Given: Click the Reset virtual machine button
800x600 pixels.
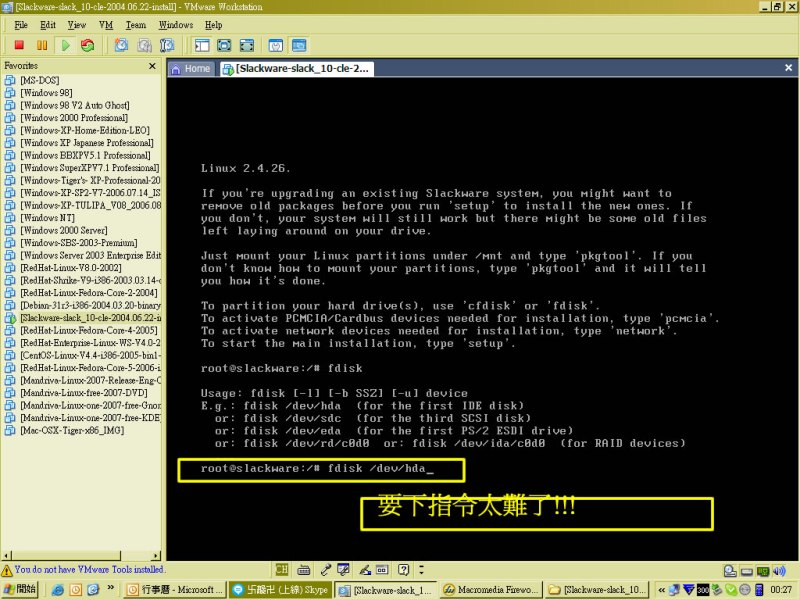Looking at the screenshot, I should [88, 45].
